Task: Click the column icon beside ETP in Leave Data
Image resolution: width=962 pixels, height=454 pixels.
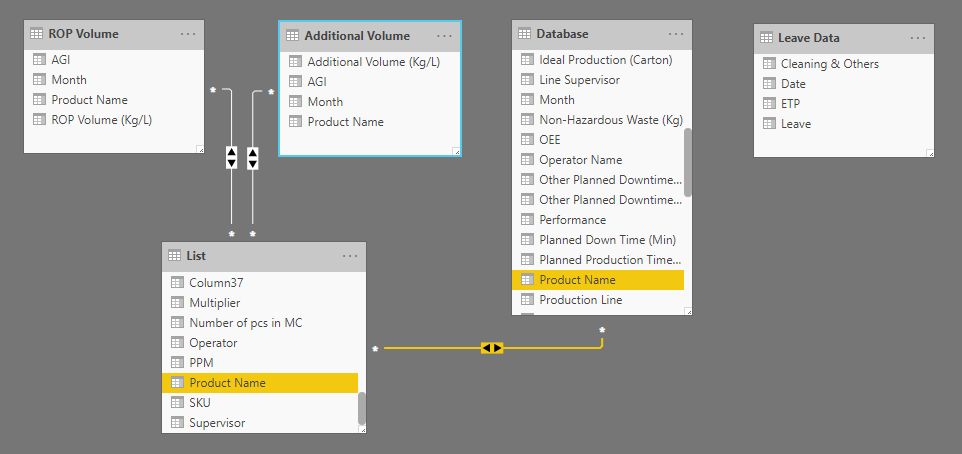Action: tap(769, 103)
